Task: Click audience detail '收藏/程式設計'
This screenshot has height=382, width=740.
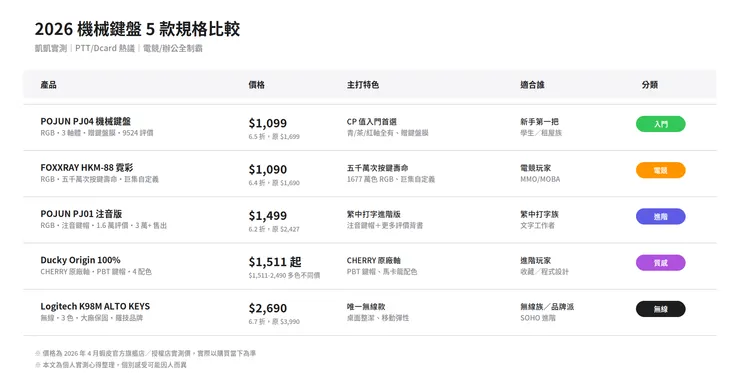Action: tap(545, 272)
